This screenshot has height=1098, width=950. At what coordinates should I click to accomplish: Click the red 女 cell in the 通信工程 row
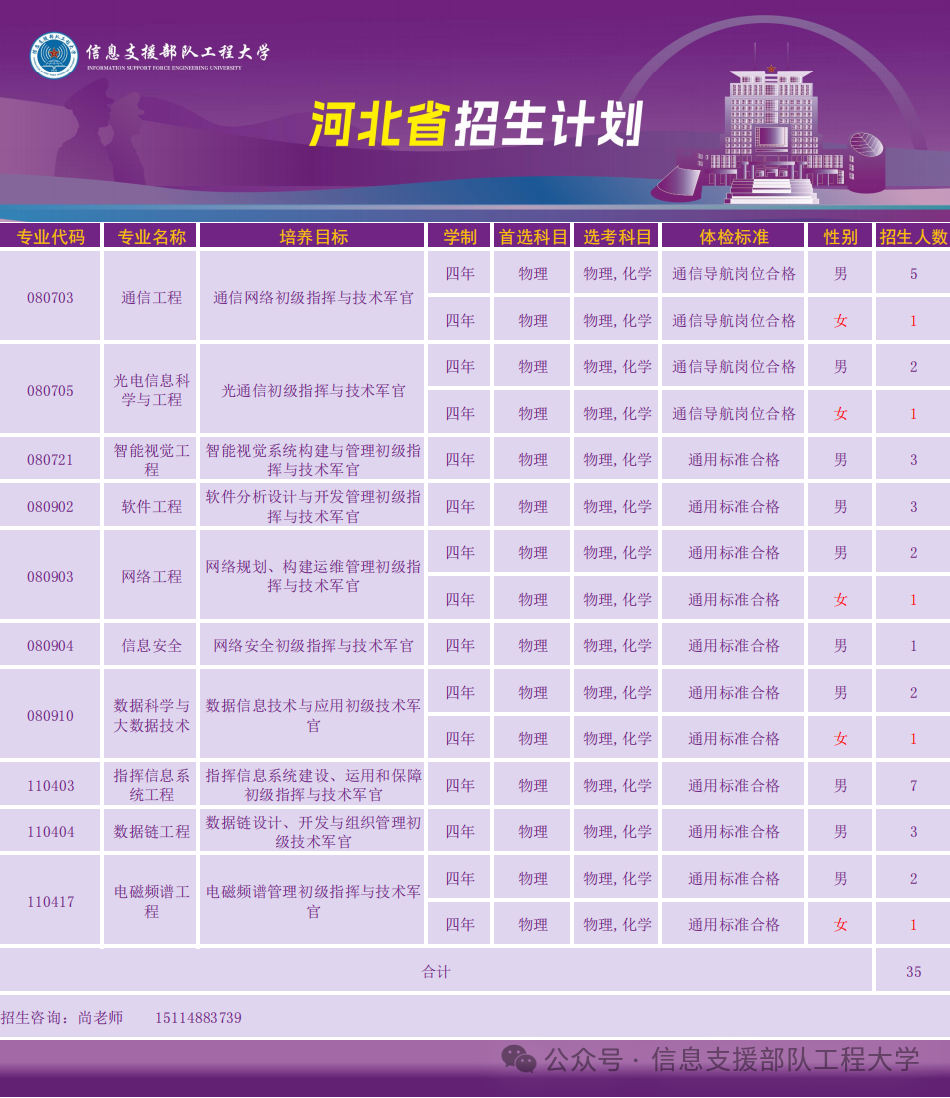click(840, 321)
